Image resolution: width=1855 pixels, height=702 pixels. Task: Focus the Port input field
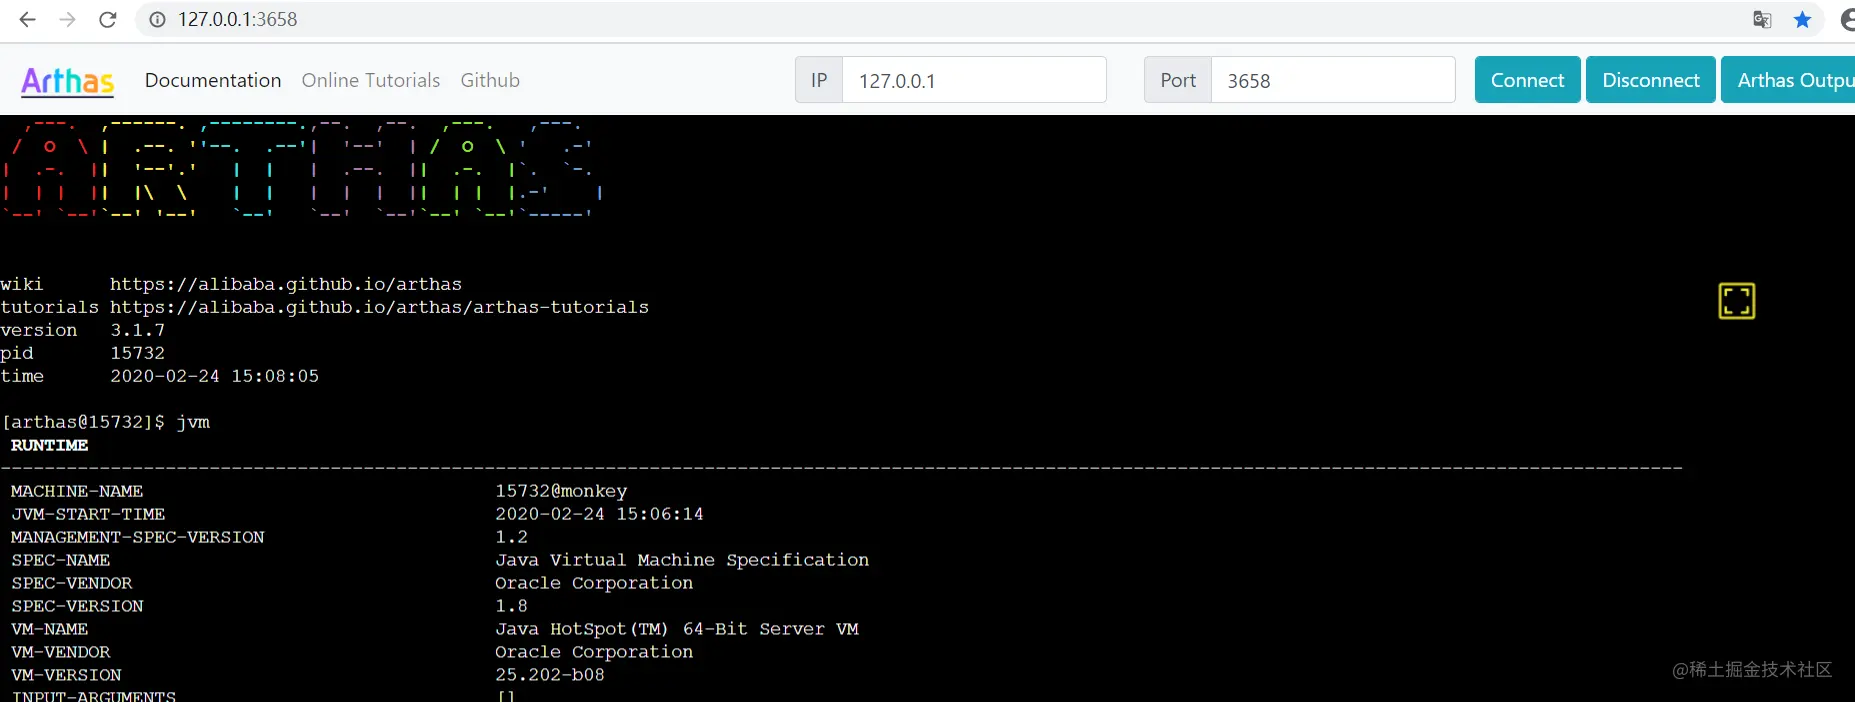pos(1333,80)
